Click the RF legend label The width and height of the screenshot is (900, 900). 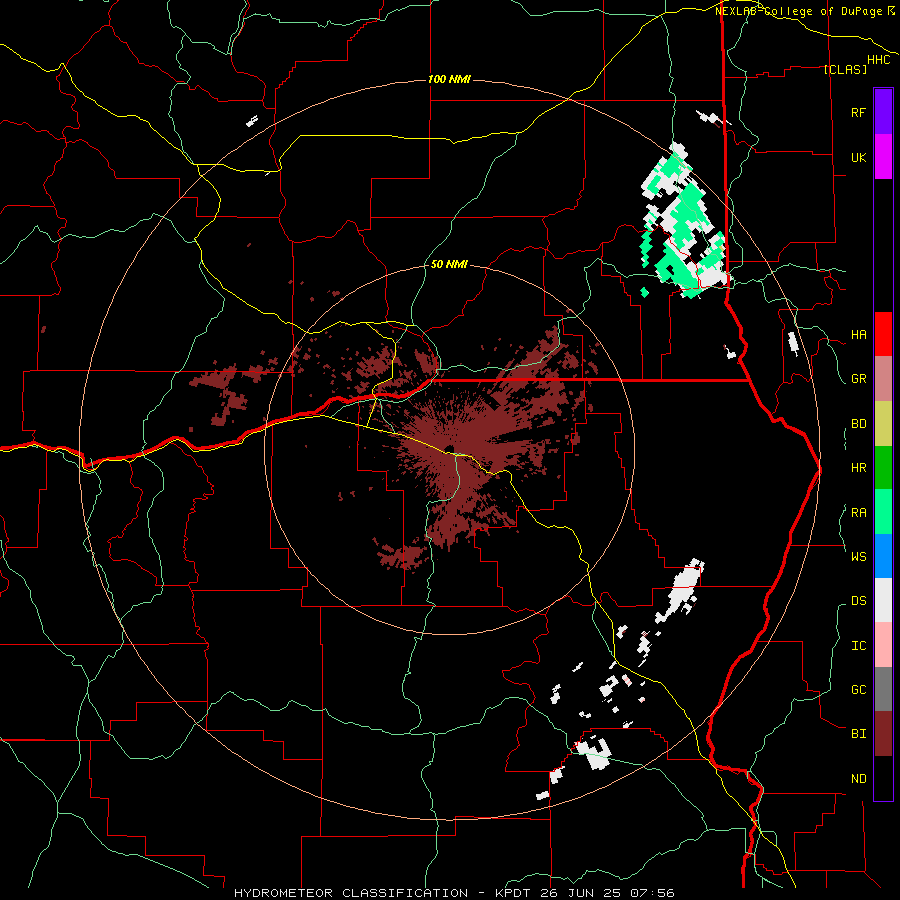pos(858,112)
